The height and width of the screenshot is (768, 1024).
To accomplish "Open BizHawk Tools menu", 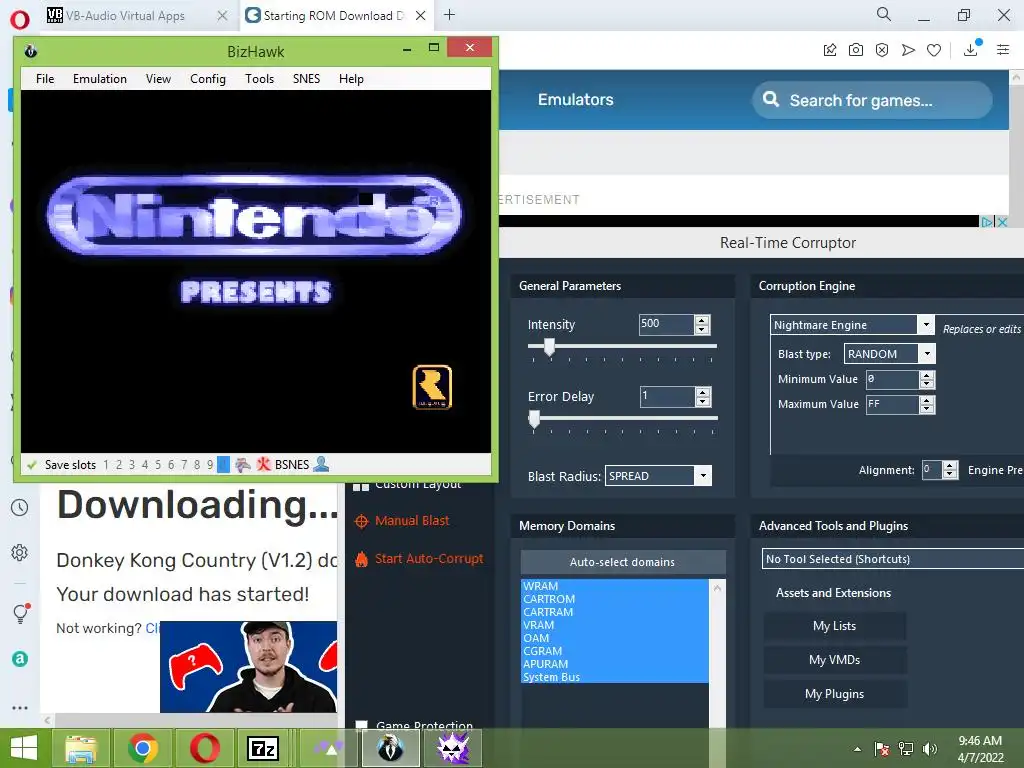I will 259,79.
